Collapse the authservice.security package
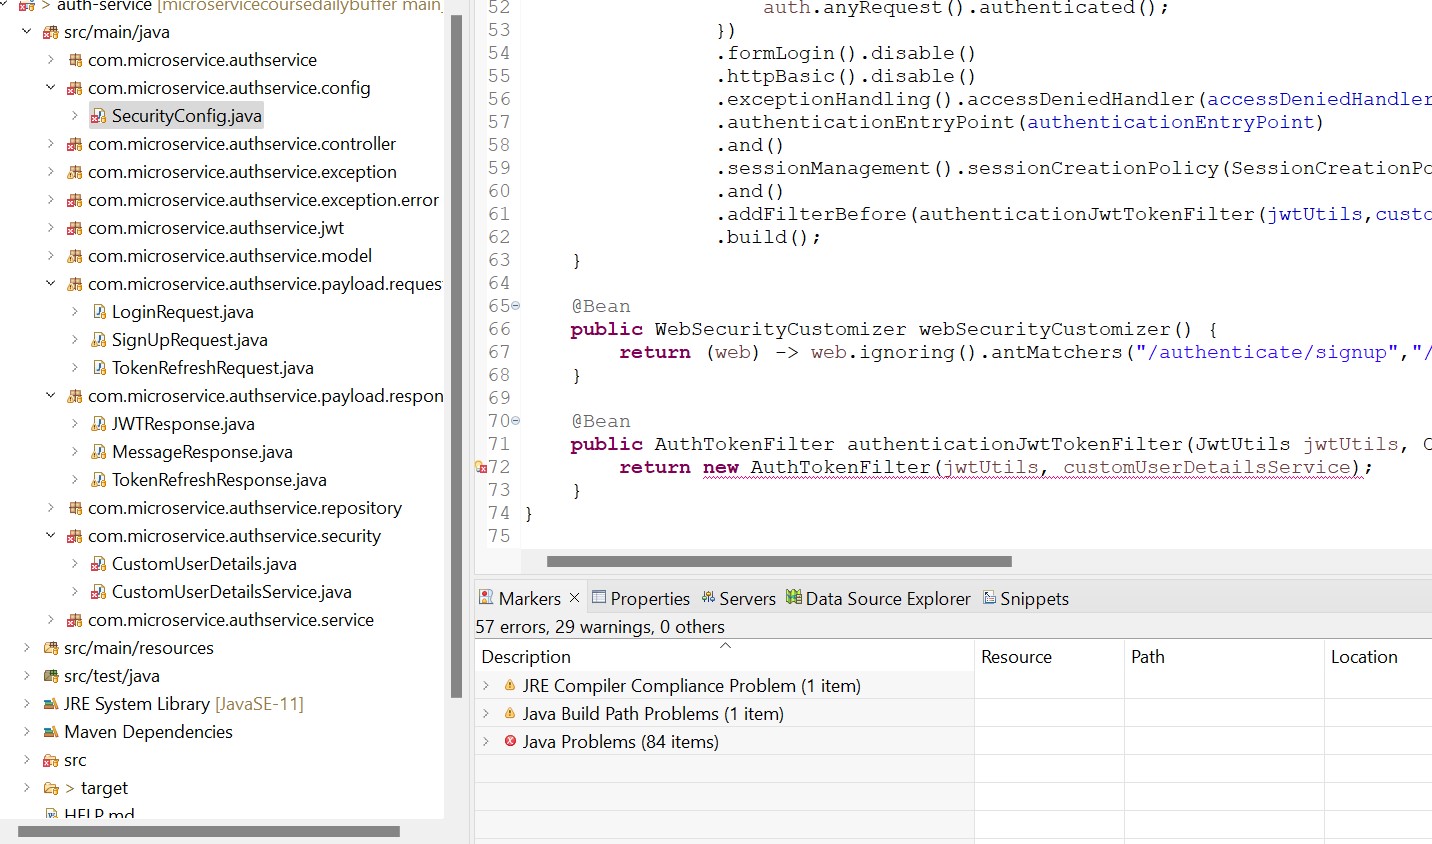Screen dimensions: 1432x844 click(x=51, y=536)
